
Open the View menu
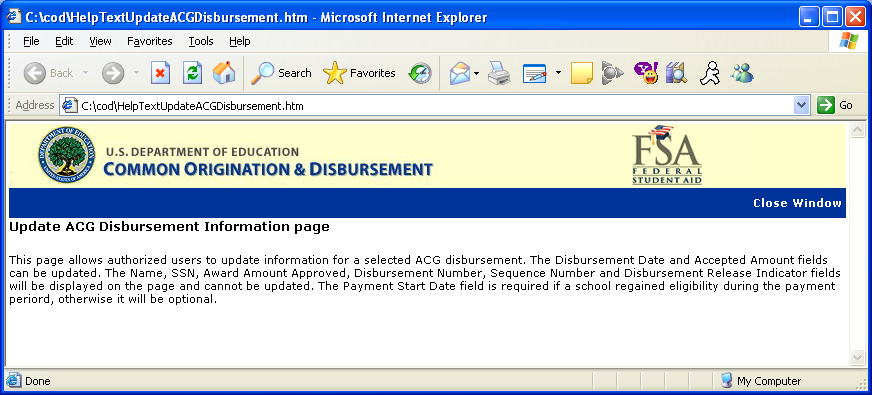point(100,41)
